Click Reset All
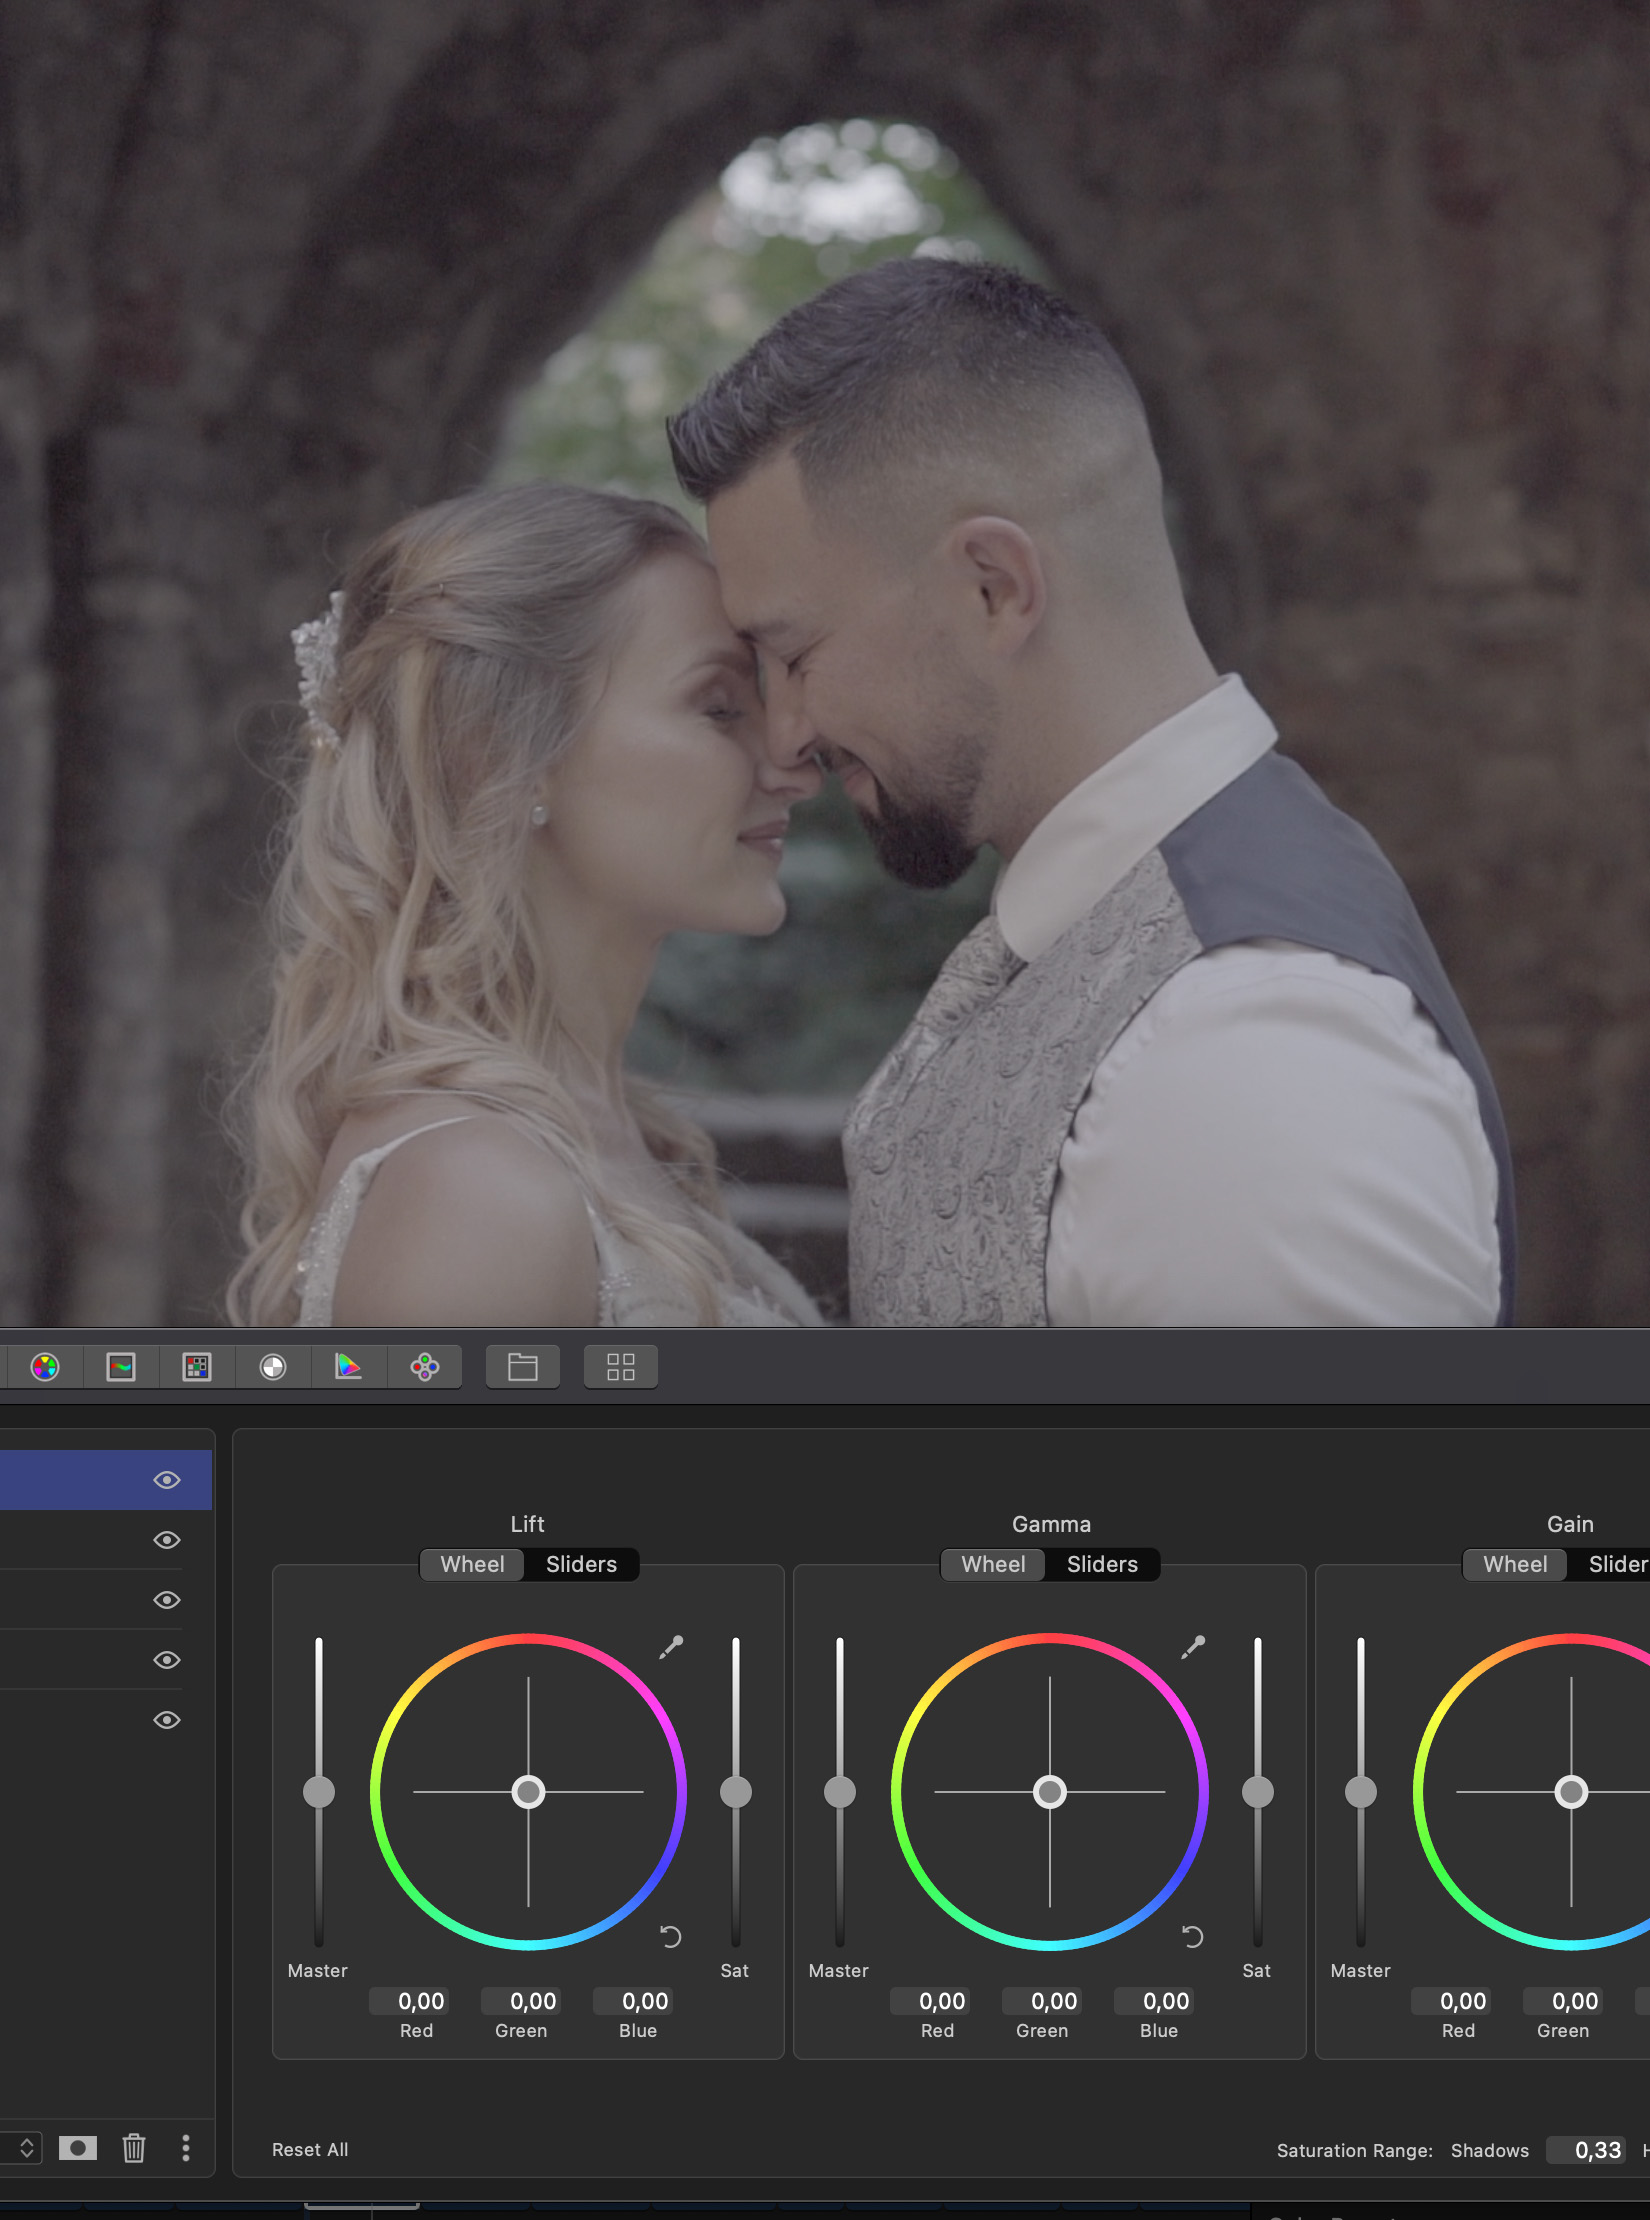The image size is (1650, 2220). (x=310, y=2149)
